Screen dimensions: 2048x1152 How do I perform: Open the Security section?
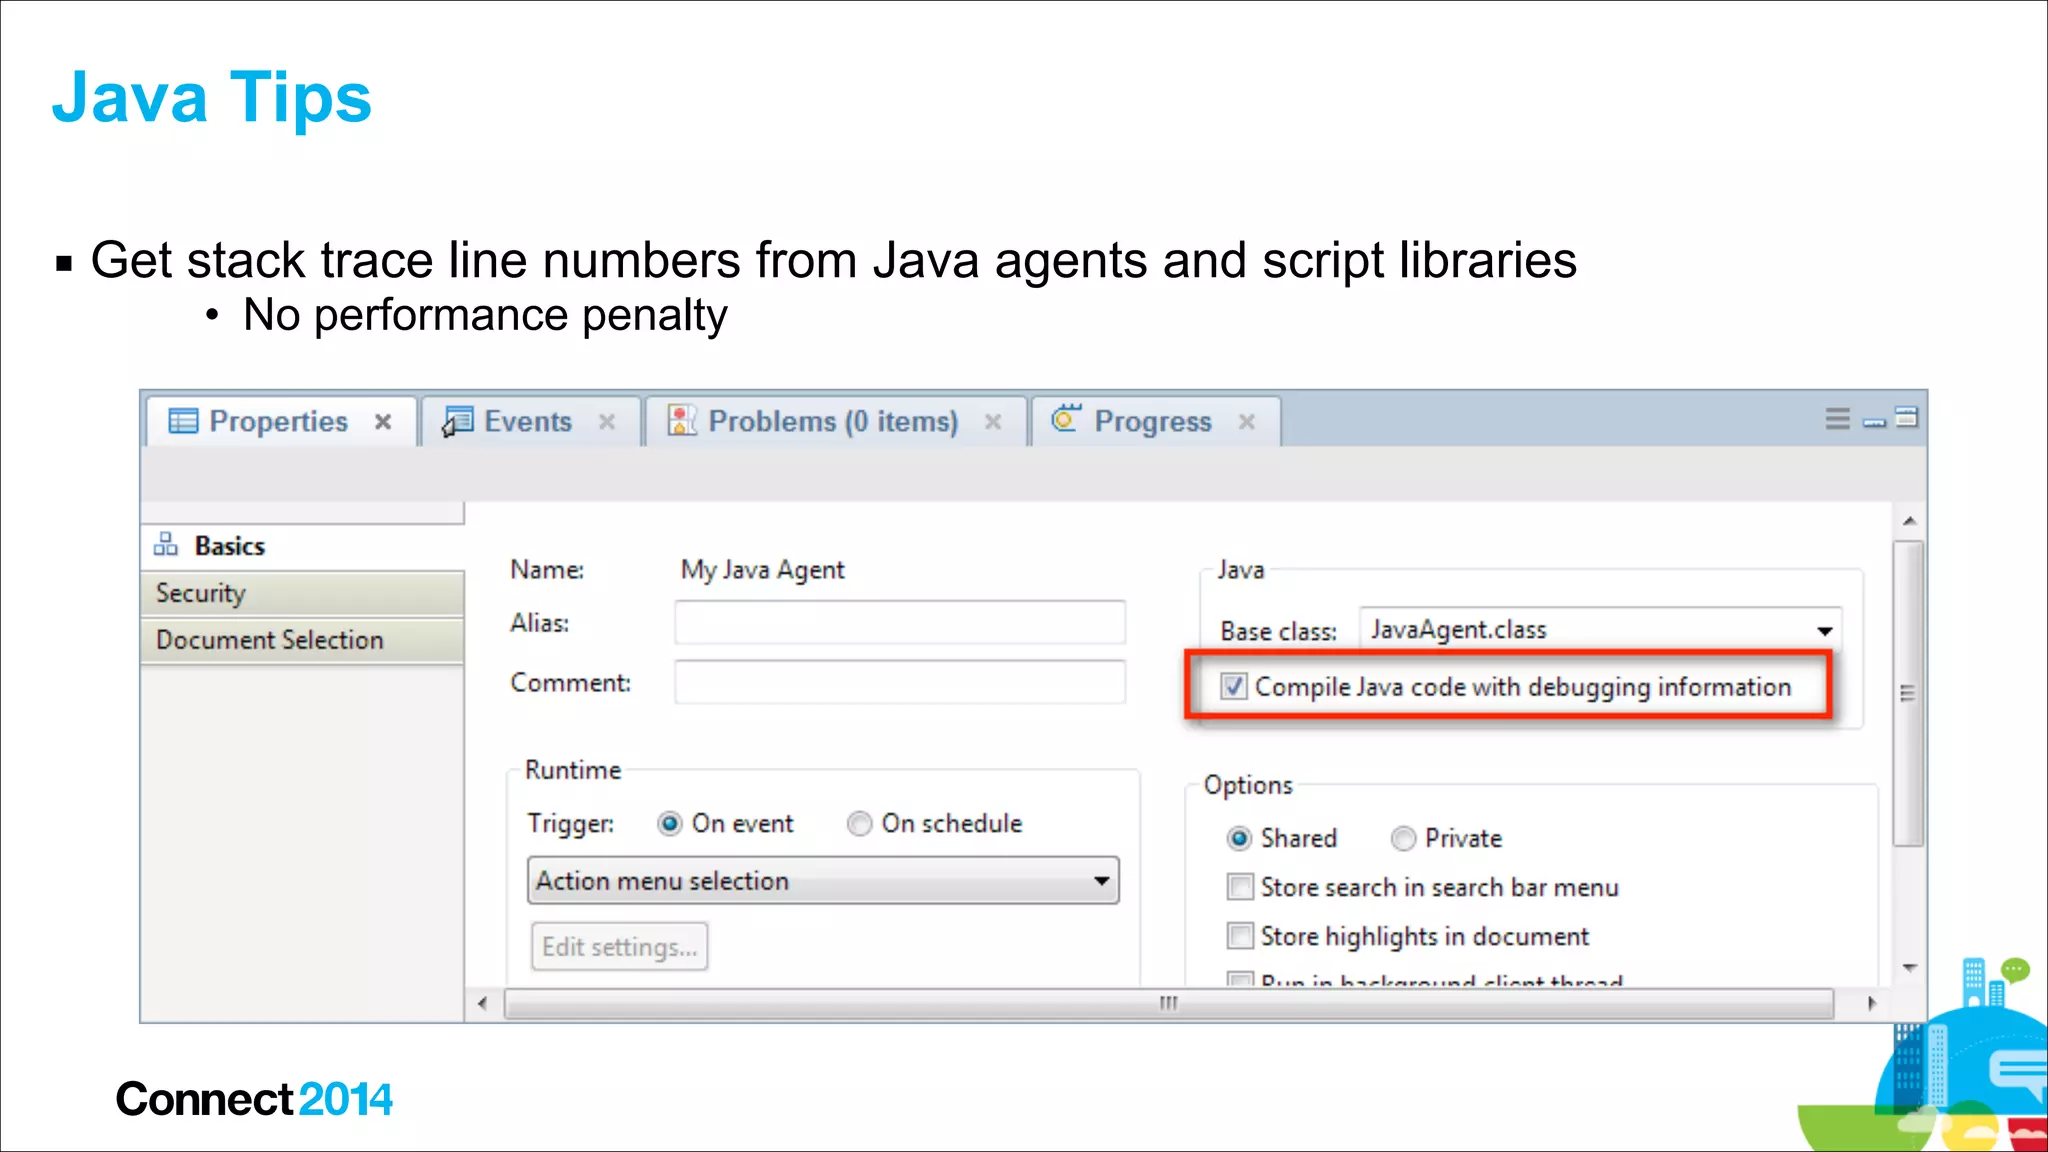(x=302, y=593)
